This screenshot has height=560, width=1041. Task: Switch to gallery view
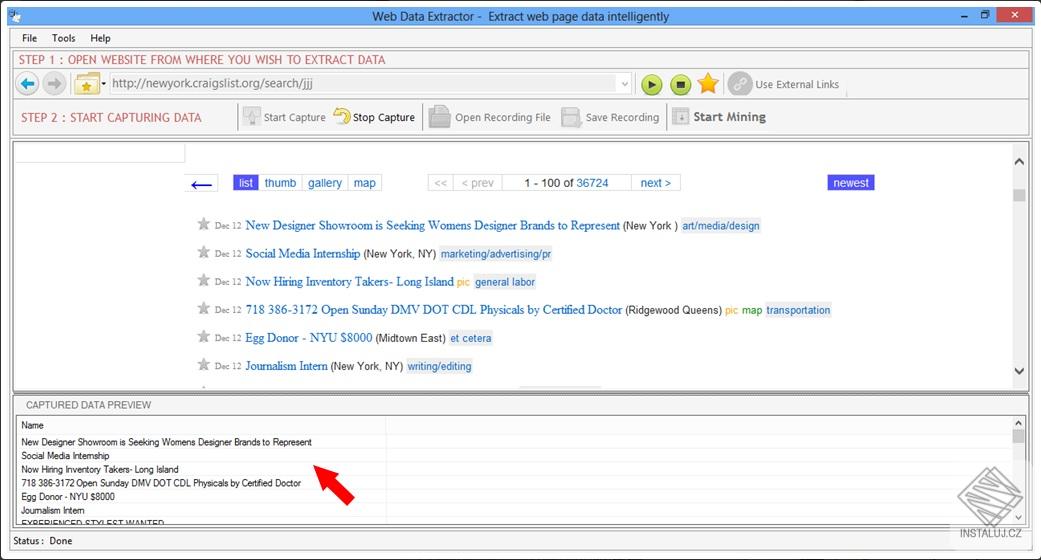tap(325, 183)
